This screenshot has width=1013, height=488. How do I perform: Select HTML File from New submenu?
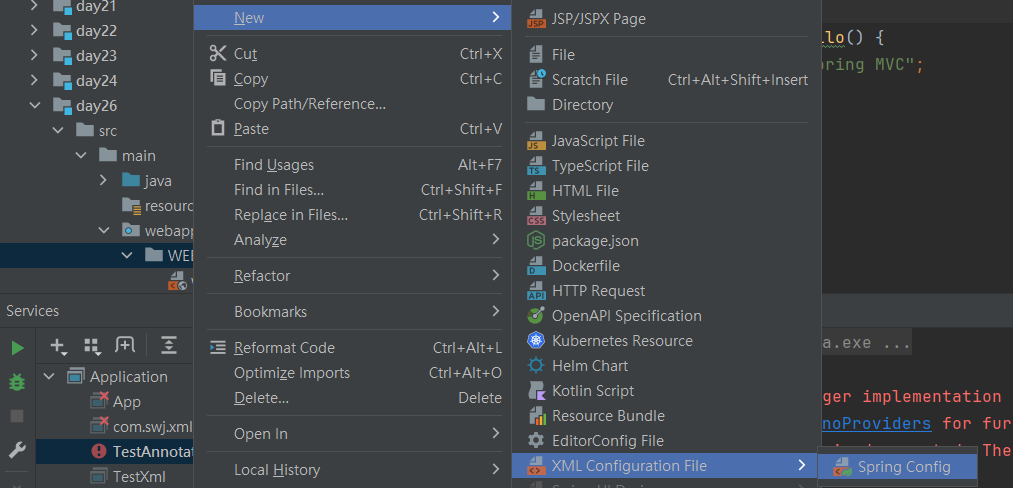[585, 191]
